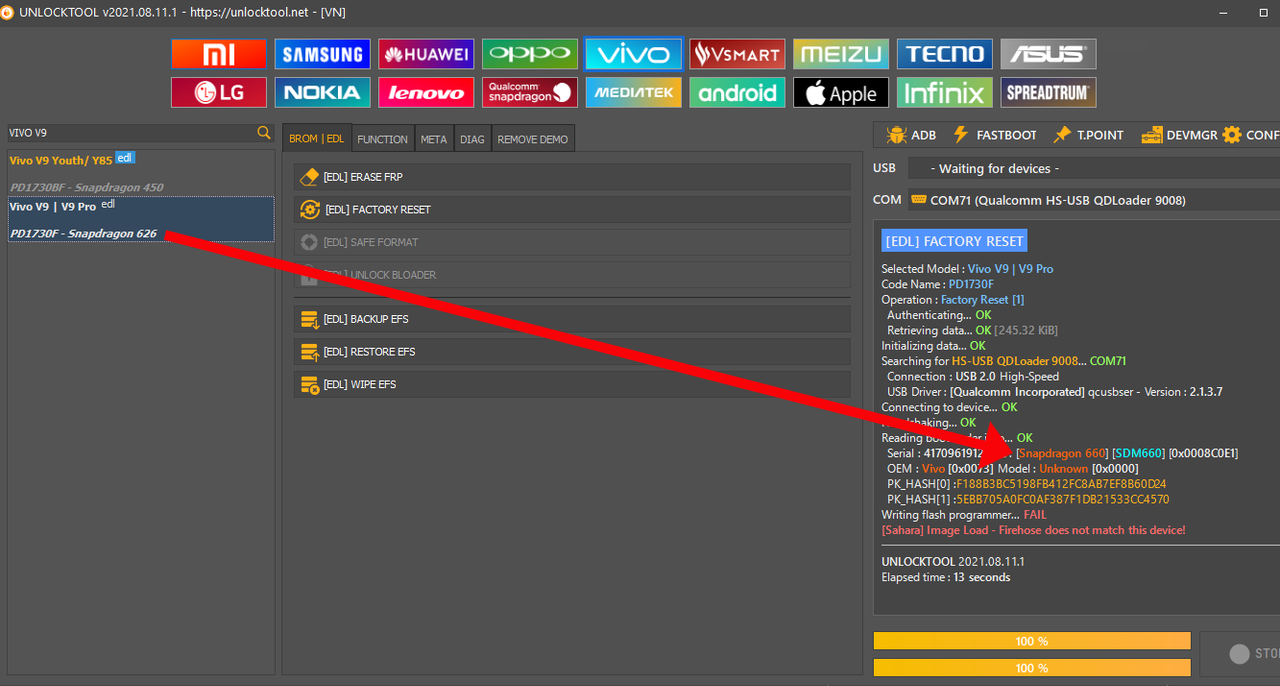The height and width of the screenshot is (686, 1280).
Task: Click the [EDL] SAFE FORMAT button
Action: click(572, 242)
